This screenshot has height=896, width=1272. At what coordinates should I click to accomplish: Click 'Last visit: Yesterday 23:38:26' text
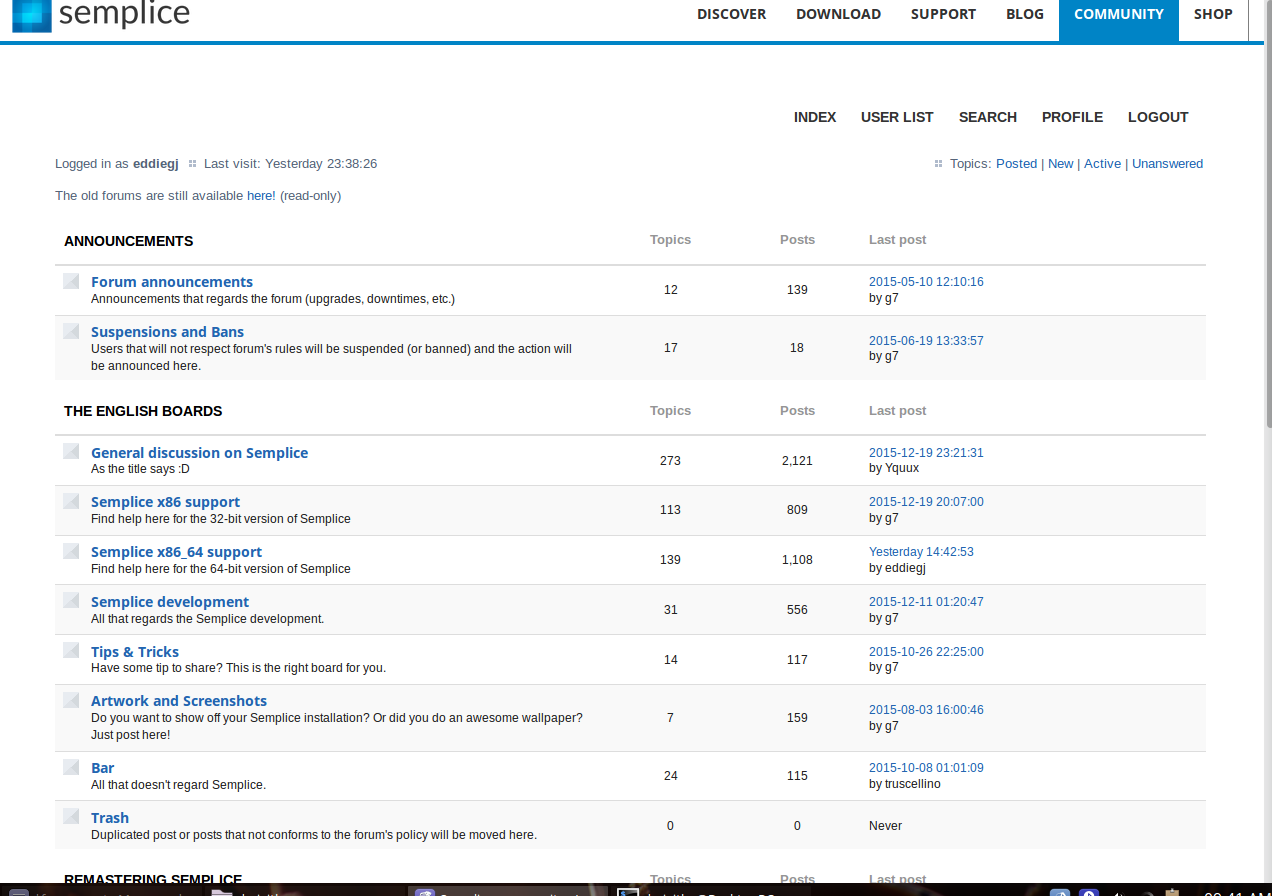click(x=290, y=164)
